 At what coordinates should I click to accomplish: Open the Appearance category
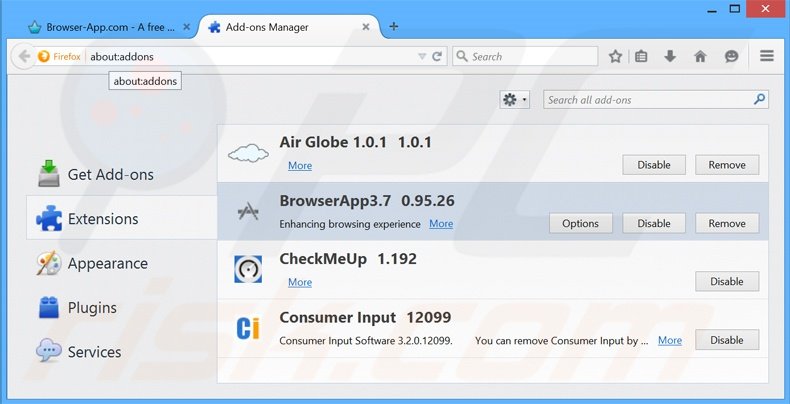(x=121, y=263)
